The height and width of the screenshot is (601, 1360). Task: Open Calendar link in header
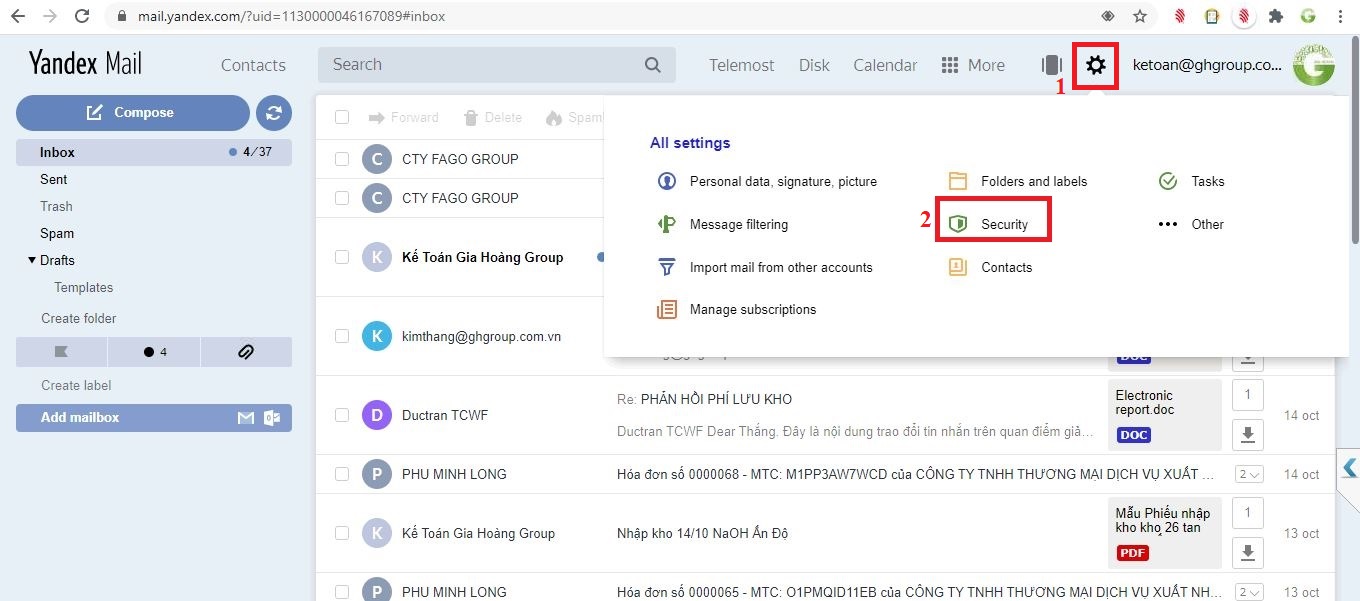click(885, 65)
